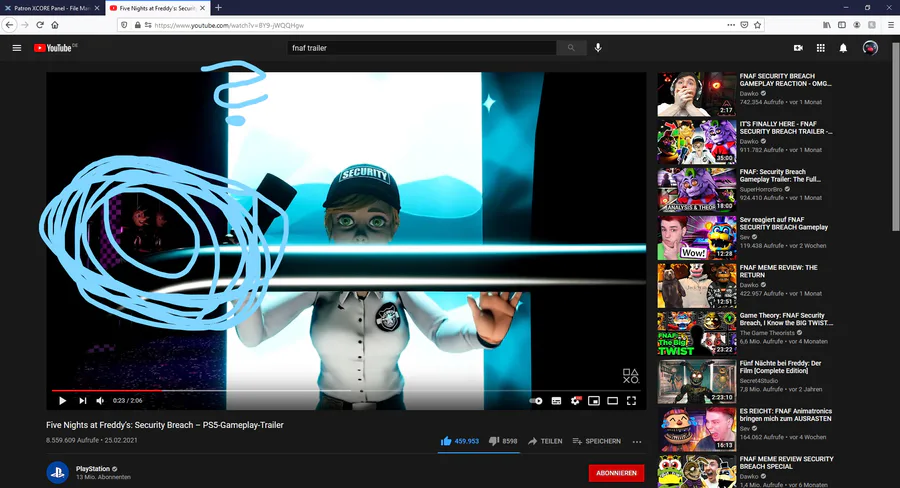
Task: Start voice search with the microphone icon
Action: pyautogui.click(x=598, y=48)
